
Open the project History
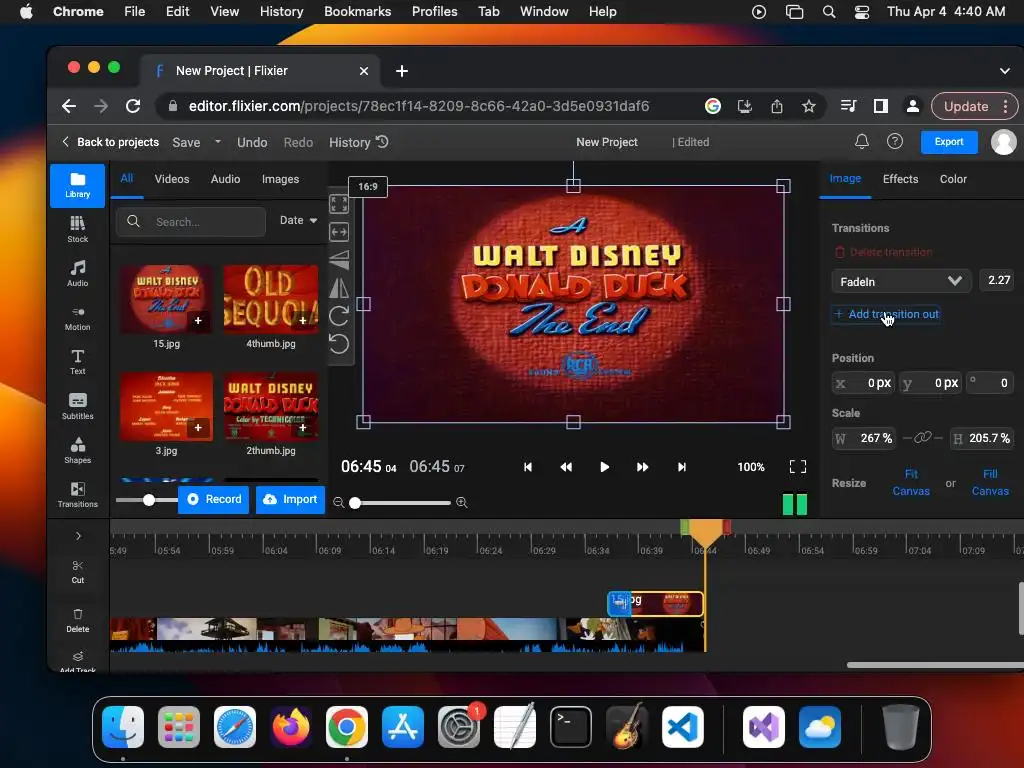click(359, 142)
